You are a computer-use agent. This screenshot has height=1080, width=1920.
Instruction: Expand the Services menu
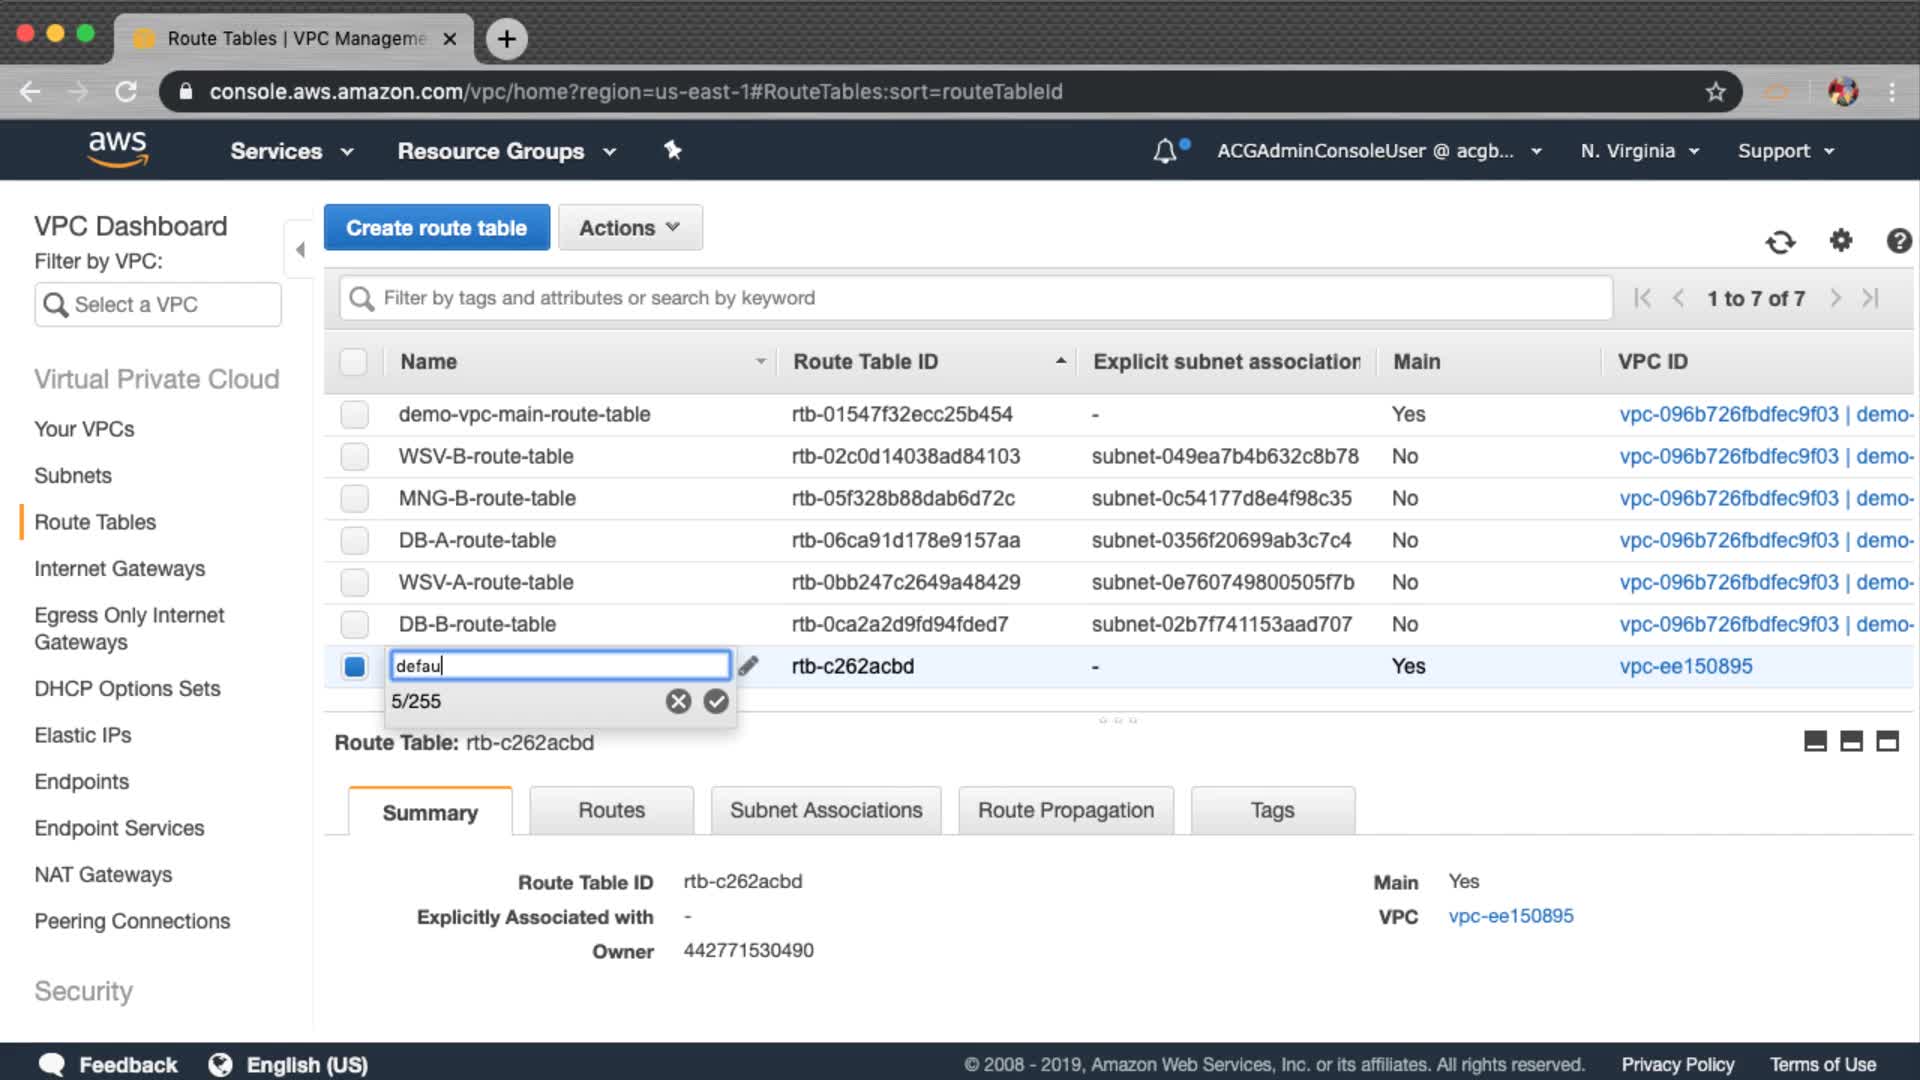[x=292, y=151]
